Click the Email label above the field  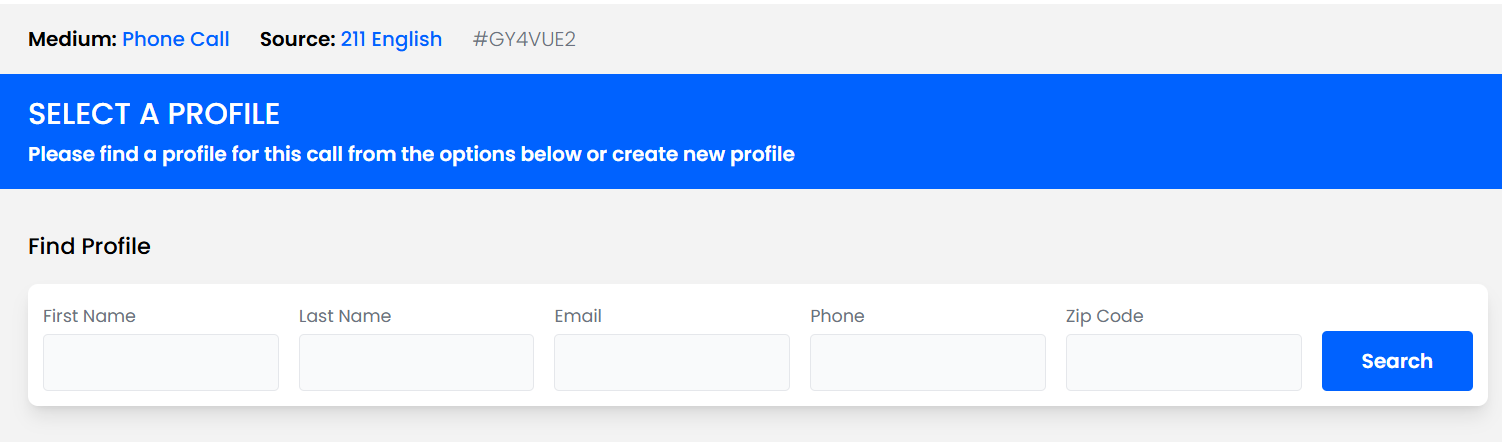click(x=578, y=316)
